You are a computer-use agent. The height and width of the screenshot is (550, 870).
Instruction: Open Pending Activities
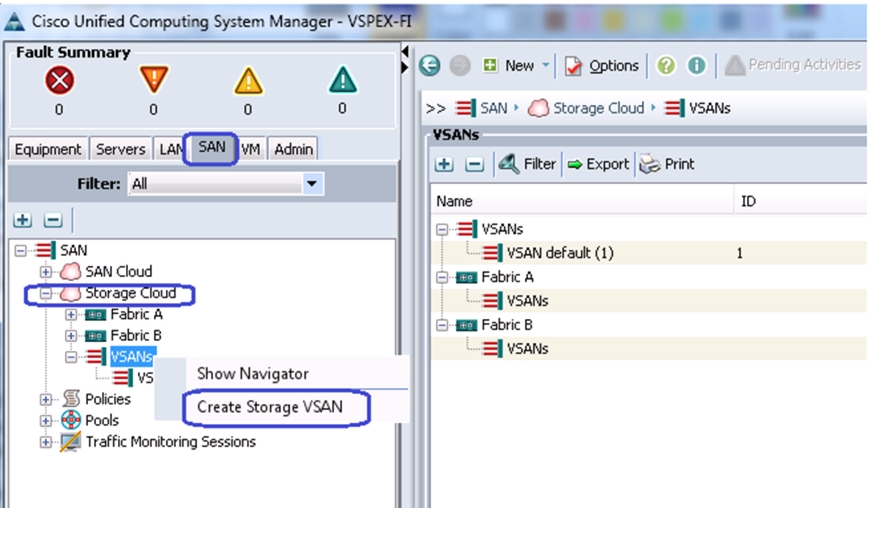(x=793, y=65)
